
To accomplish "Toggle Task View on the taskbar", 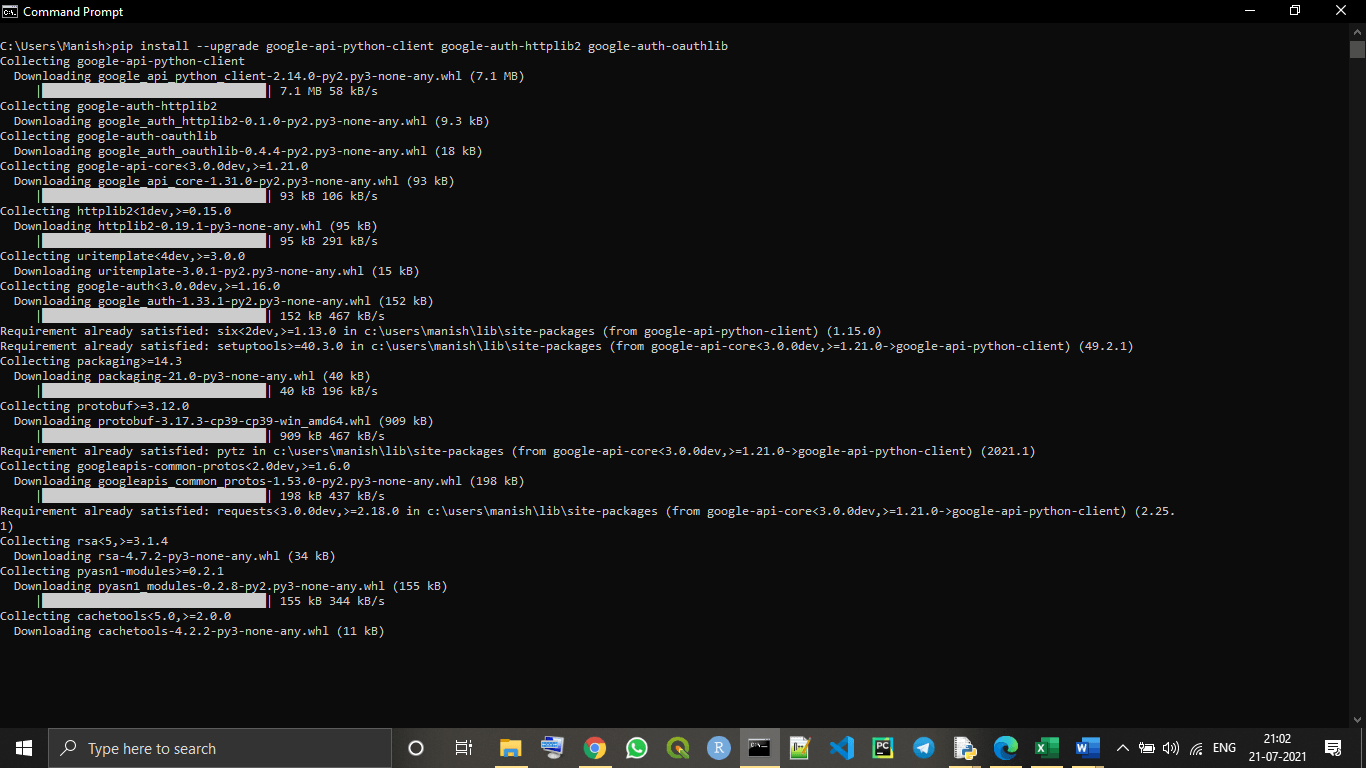I will pyautogui.click(x=463, y=747).
